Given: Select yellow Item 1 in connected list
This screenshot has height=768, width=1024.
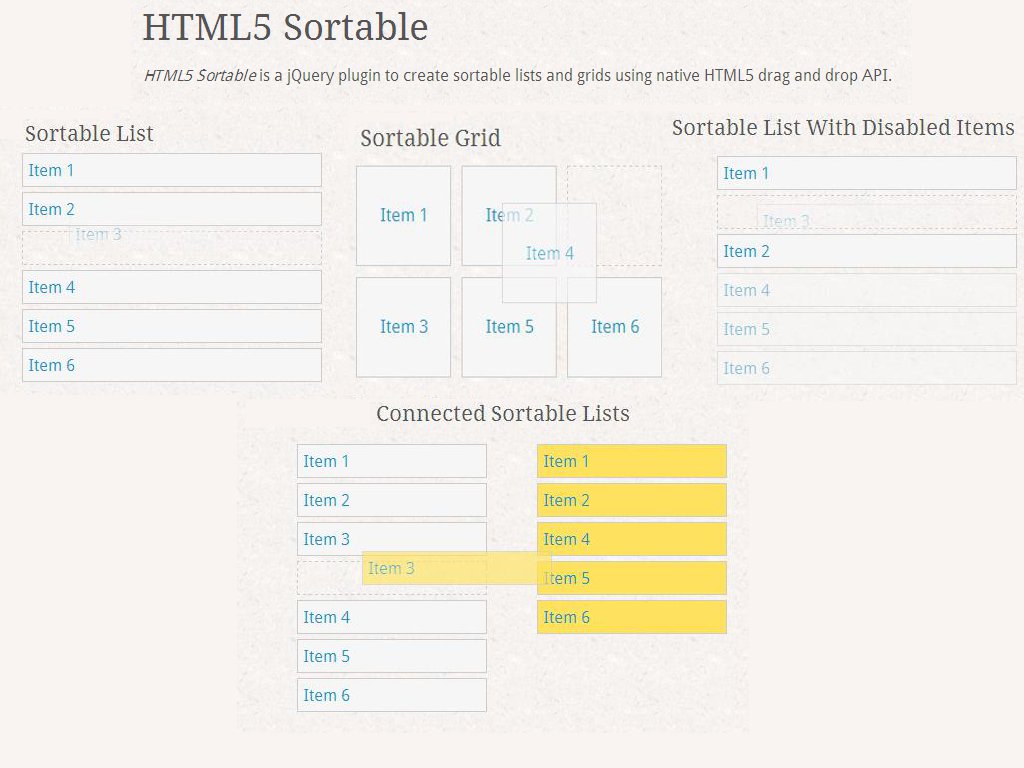Looking at the screenshot, I should 632,461.
